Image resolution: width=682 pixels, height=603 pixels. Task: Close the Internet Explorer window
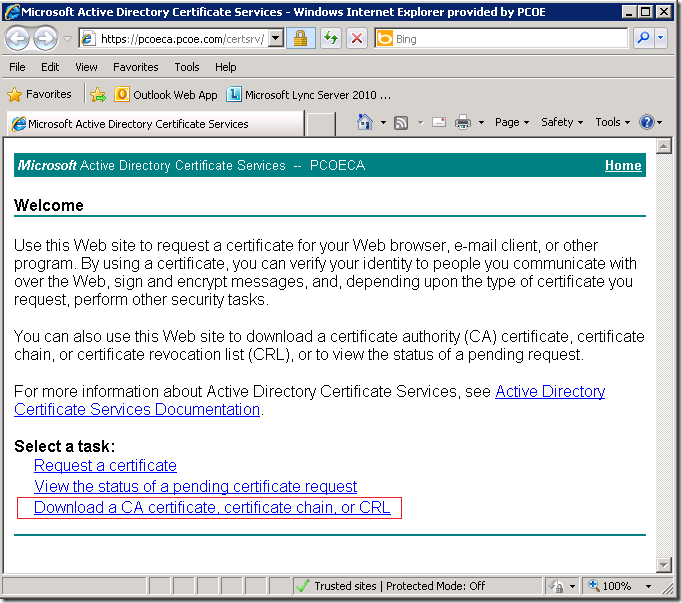tap(664, 11)
